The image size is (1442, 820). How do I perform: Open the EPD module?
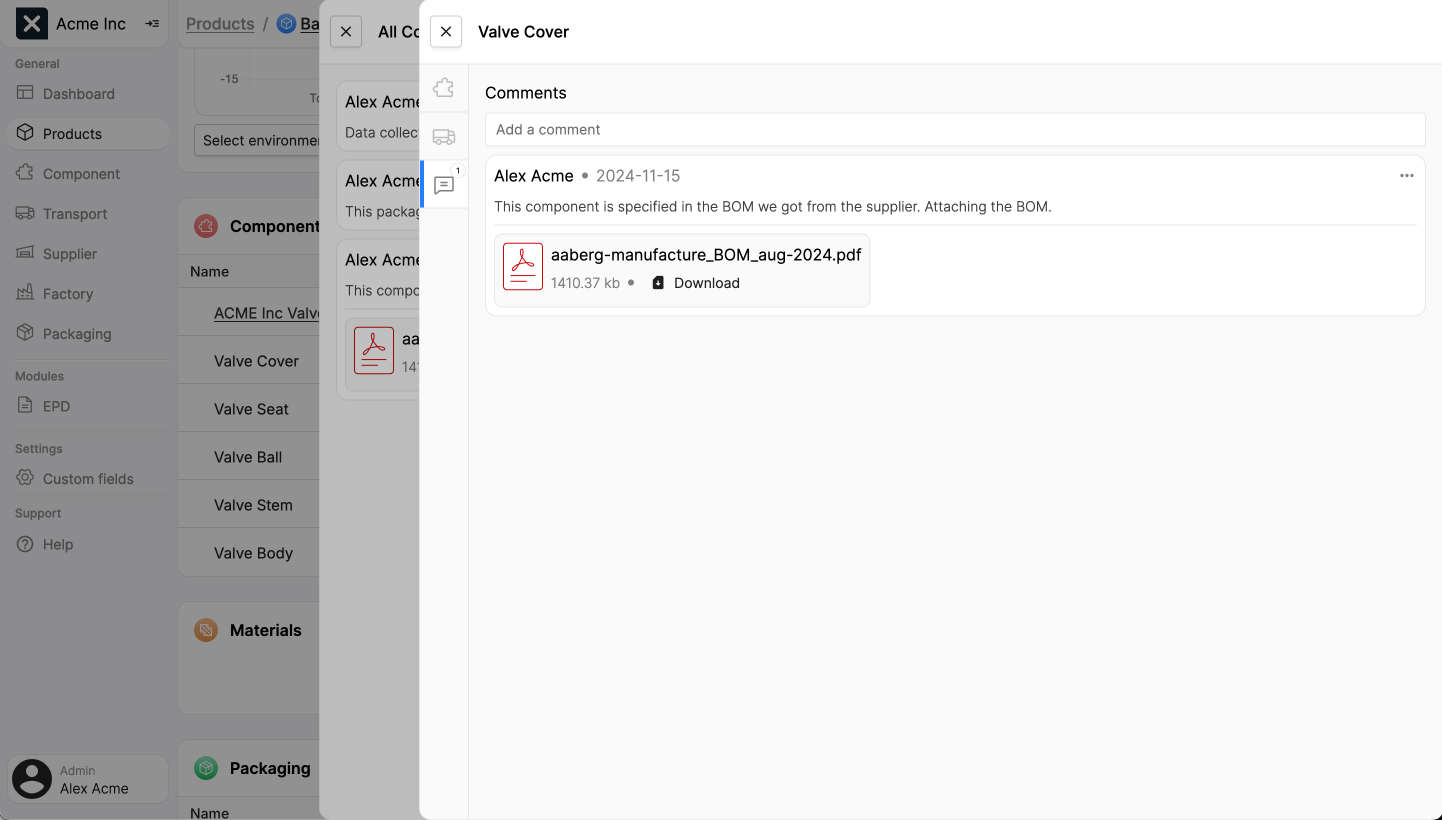tap(56, 406)
